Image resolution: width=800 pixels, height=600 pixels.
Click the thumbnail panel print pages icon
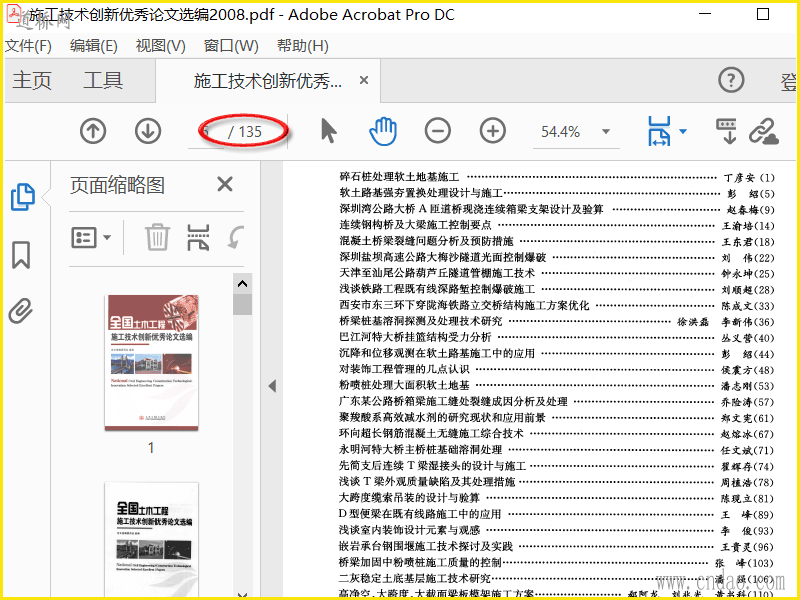[x=198, y=237]
